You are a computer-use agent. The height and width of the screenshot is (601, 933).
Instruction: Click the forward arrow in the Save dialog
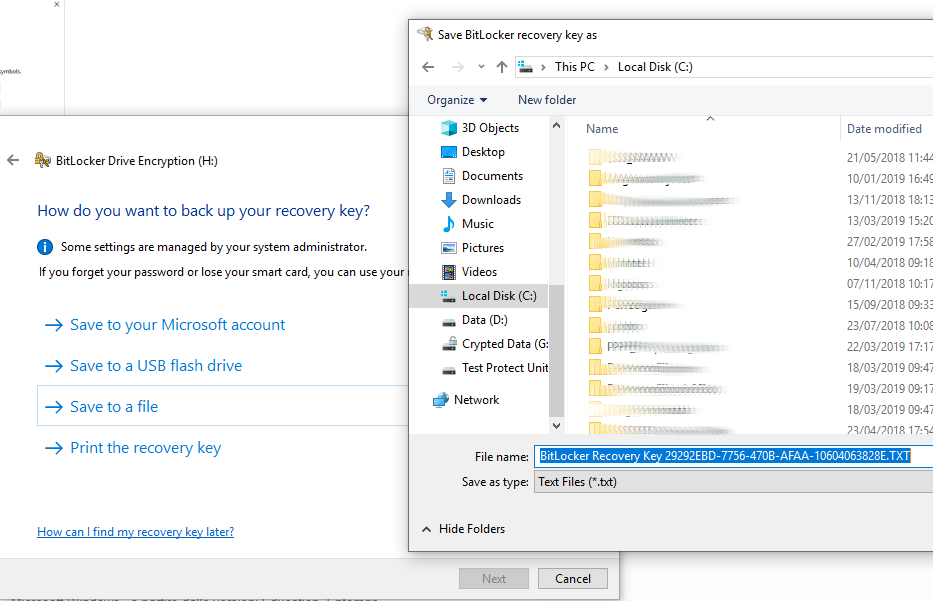[457, 67]
